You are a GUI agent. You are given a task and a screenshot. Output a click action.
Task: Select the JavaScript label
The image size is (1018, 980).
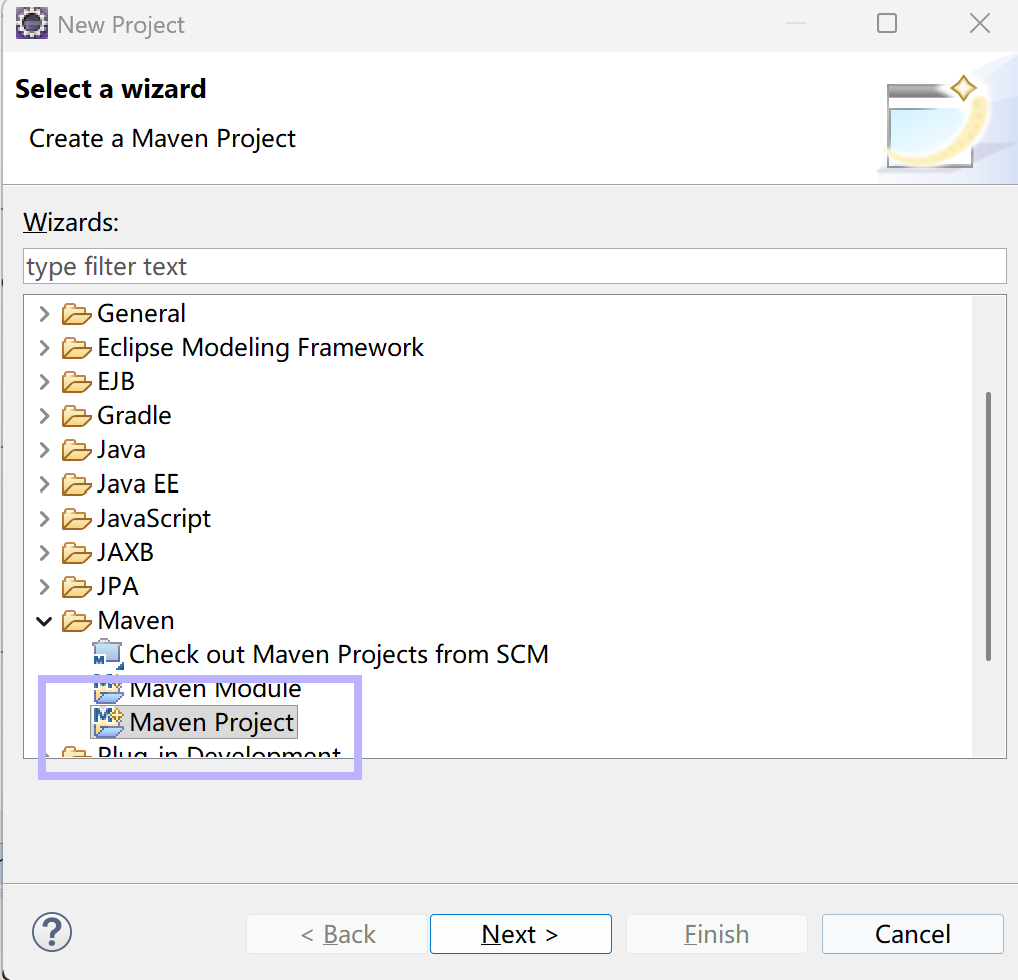(155, 519)
